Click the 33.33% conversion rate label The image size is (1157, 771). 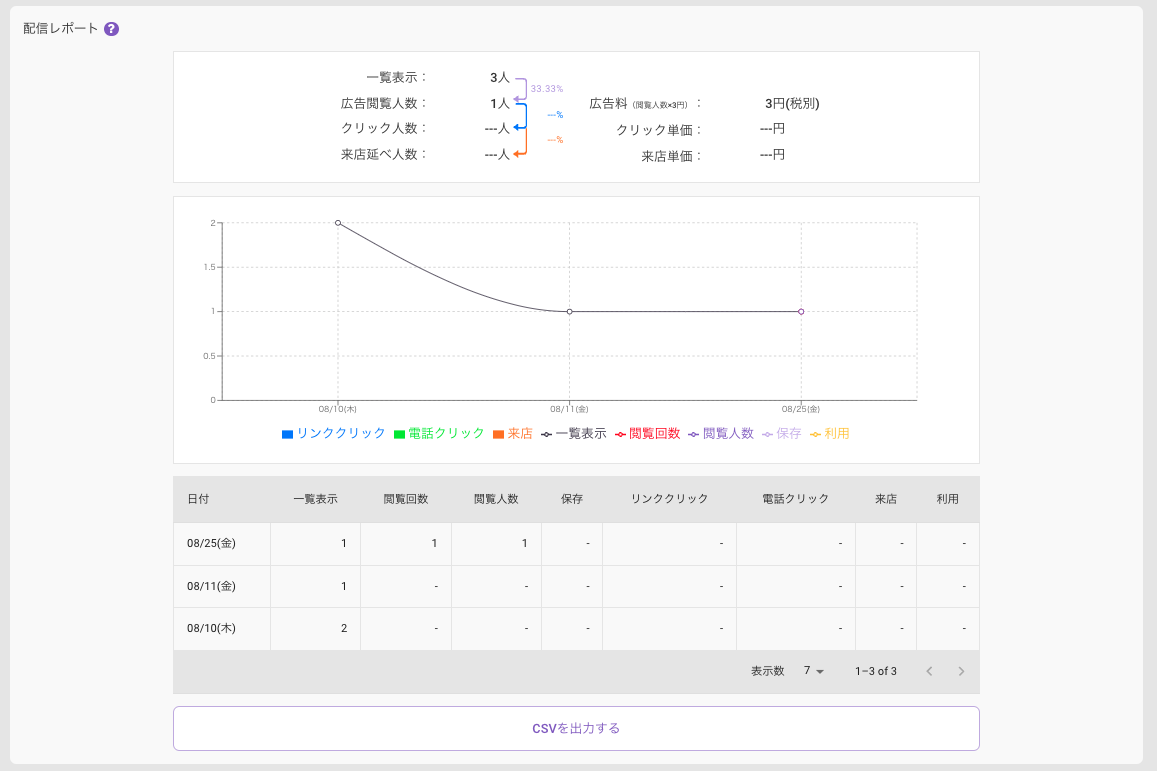point(547,89)
